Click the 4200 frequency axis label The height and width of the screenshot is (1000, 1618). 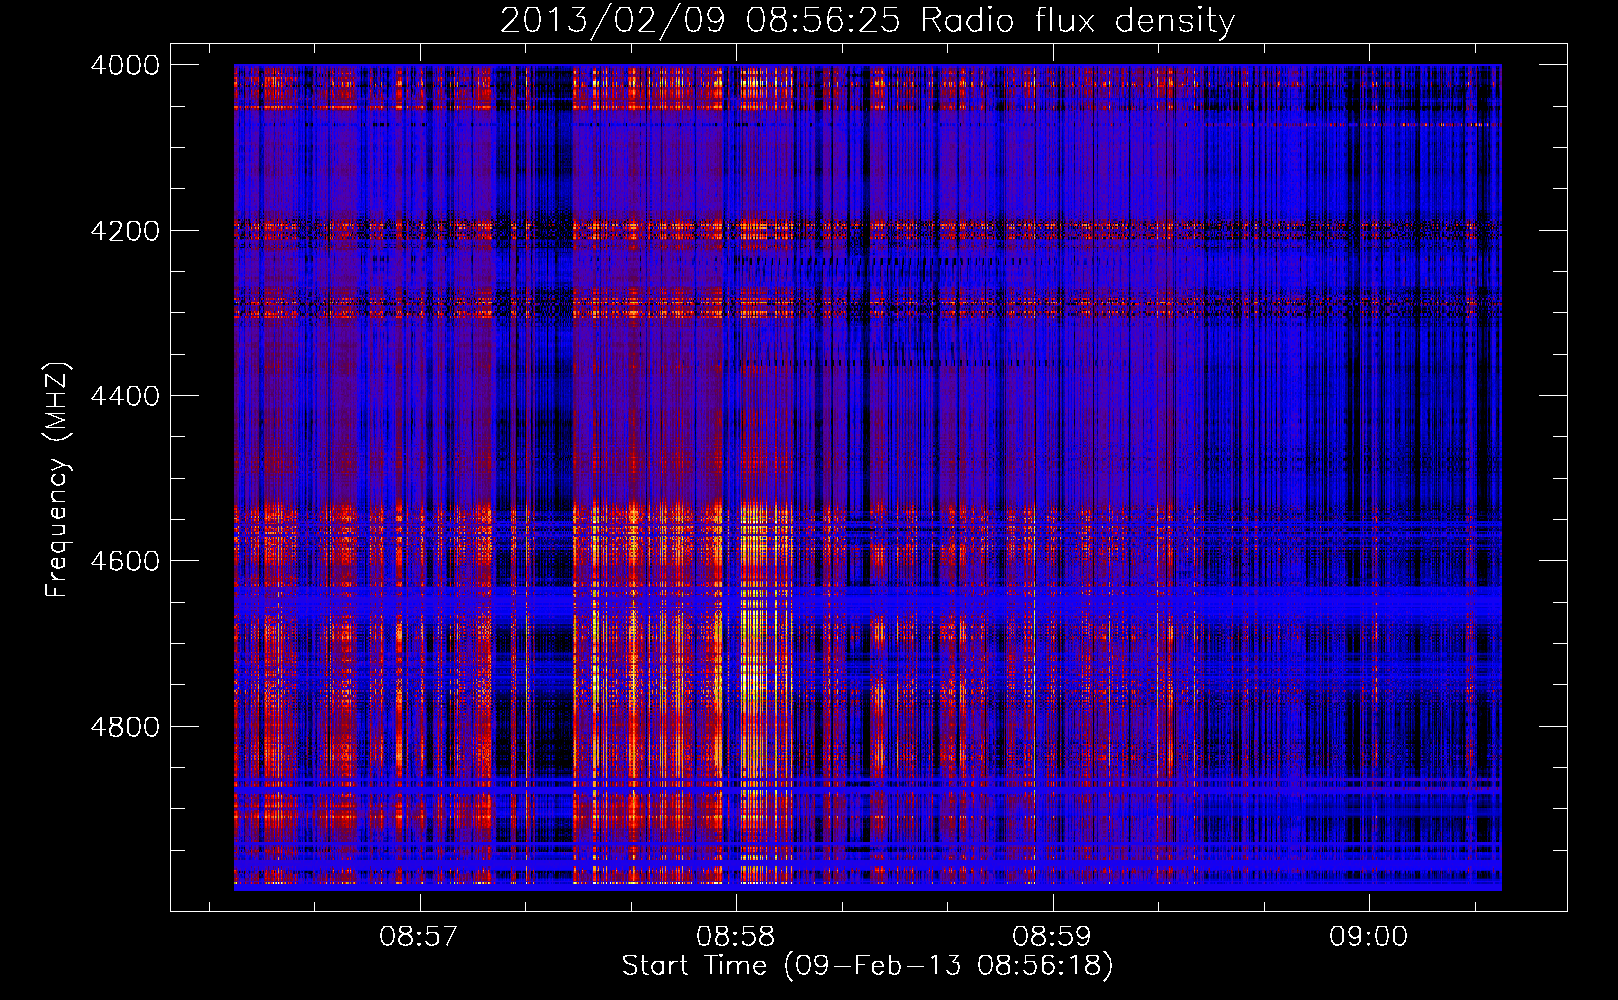(125, 231)
